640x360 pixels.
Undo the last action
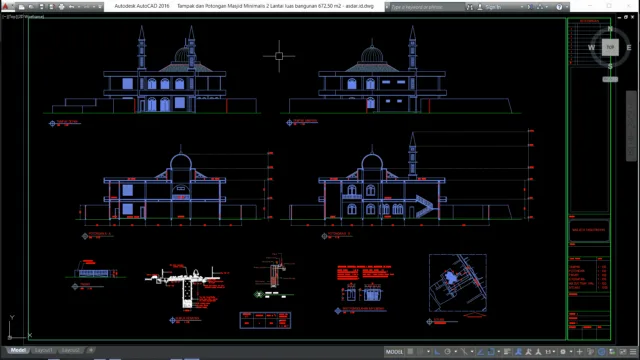click(72, 7)
